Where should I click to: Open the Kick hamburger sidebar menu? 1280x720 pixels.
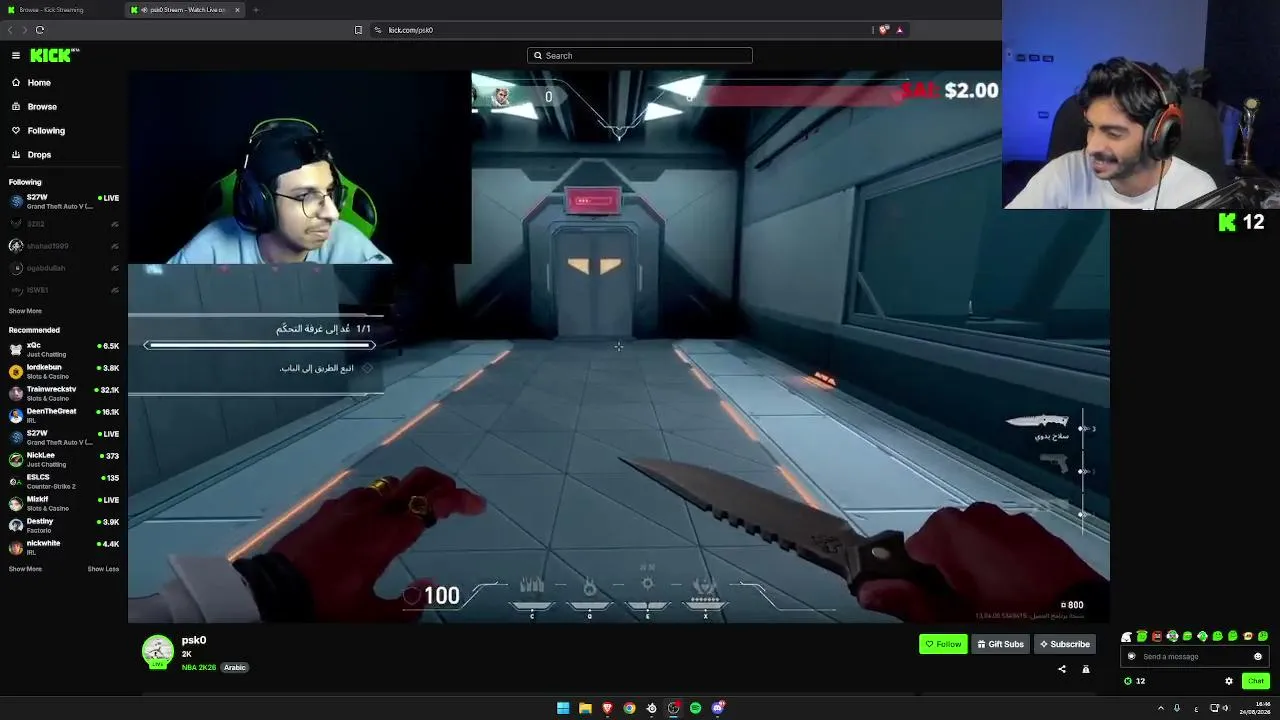[16, 56]
